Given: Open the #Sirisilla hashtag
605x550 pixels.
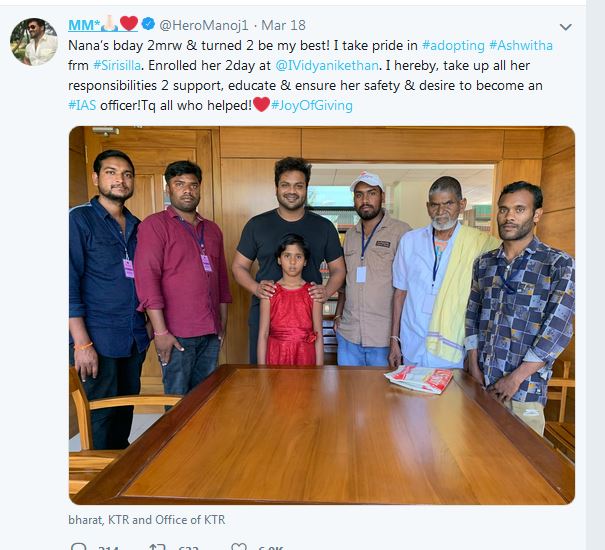Looking at the screenshot, I should (123, 66).
